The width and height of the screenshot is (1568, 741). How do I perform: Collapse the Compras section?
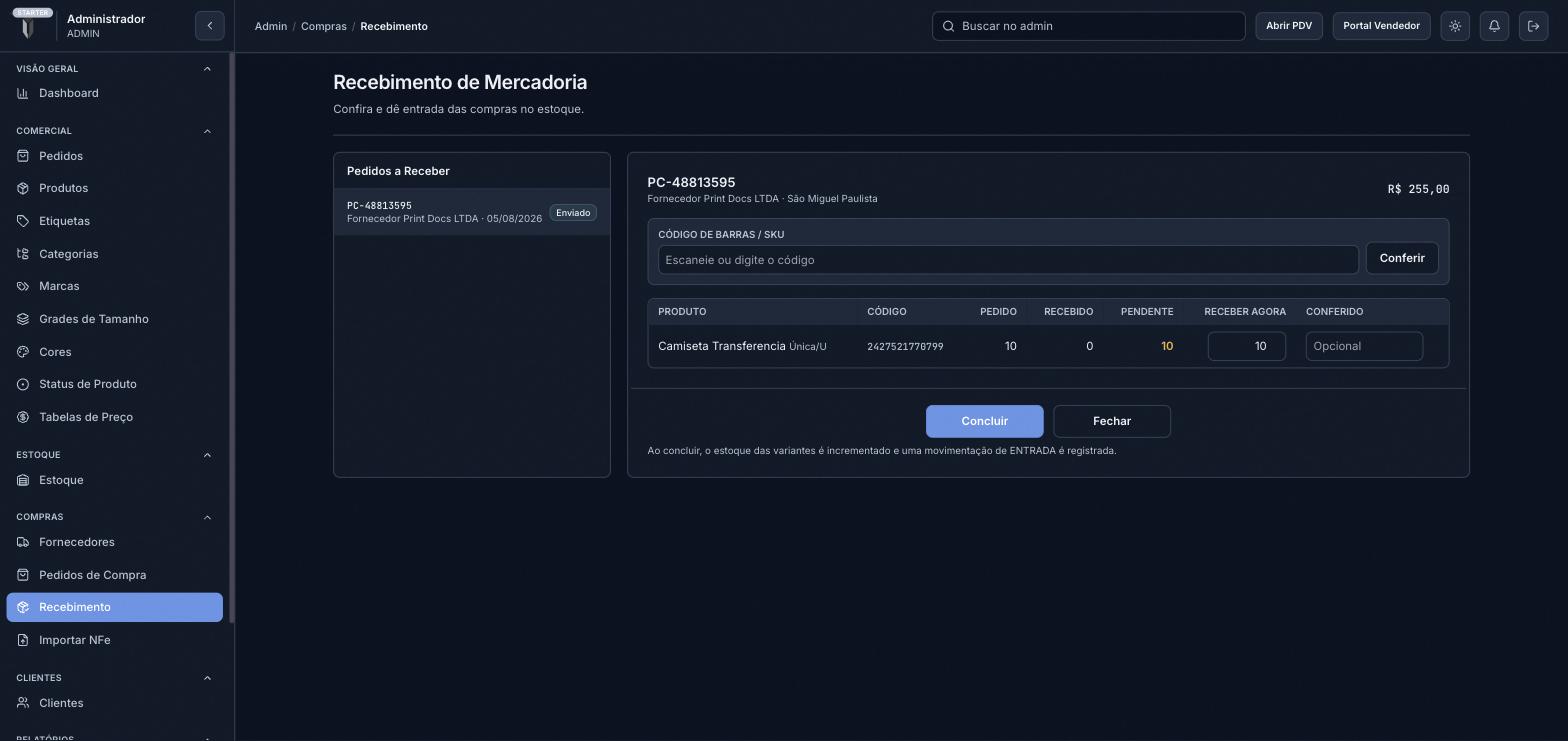(x=207, y=517)
